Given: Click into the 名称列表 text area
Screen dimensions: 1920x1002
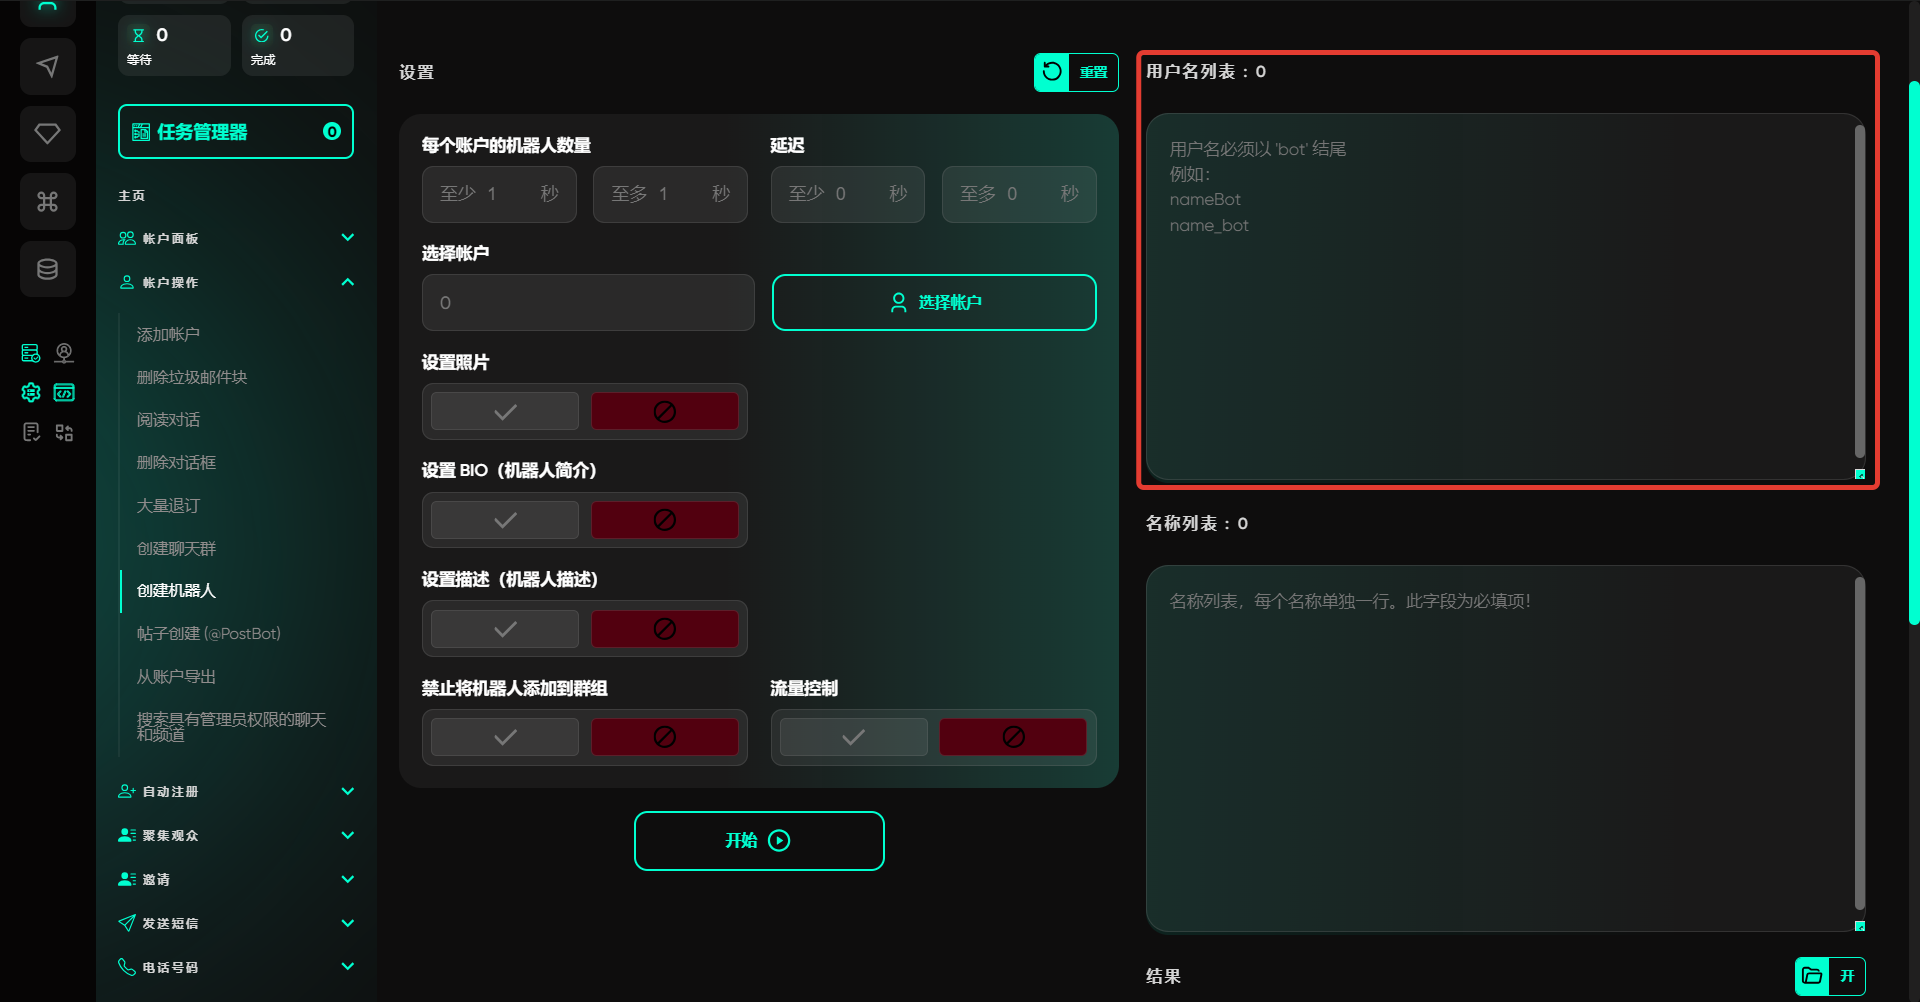Looking at the screenshot, I should (x=1500, y=750).
